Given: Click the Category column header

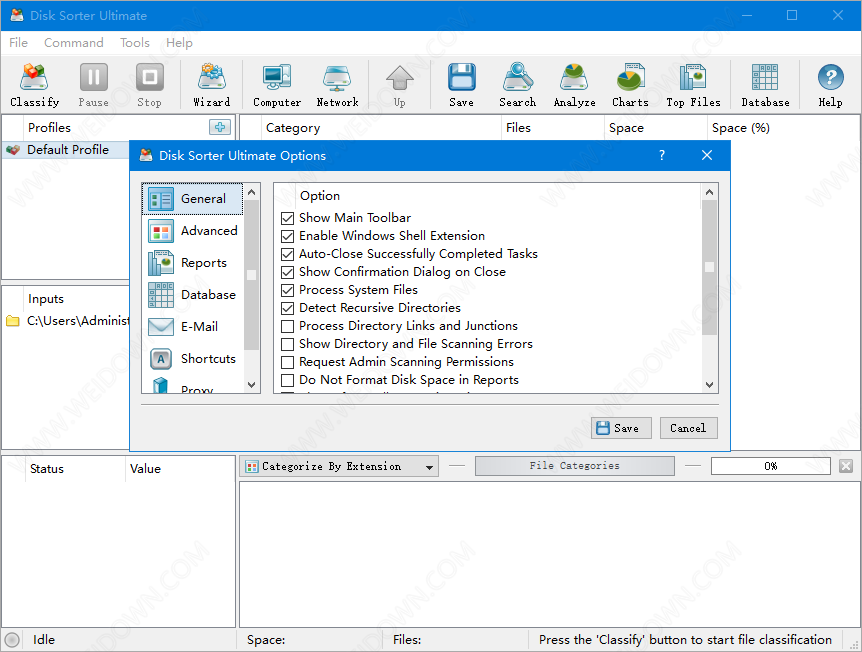Looking at the screenshot, I should point(380,128).
